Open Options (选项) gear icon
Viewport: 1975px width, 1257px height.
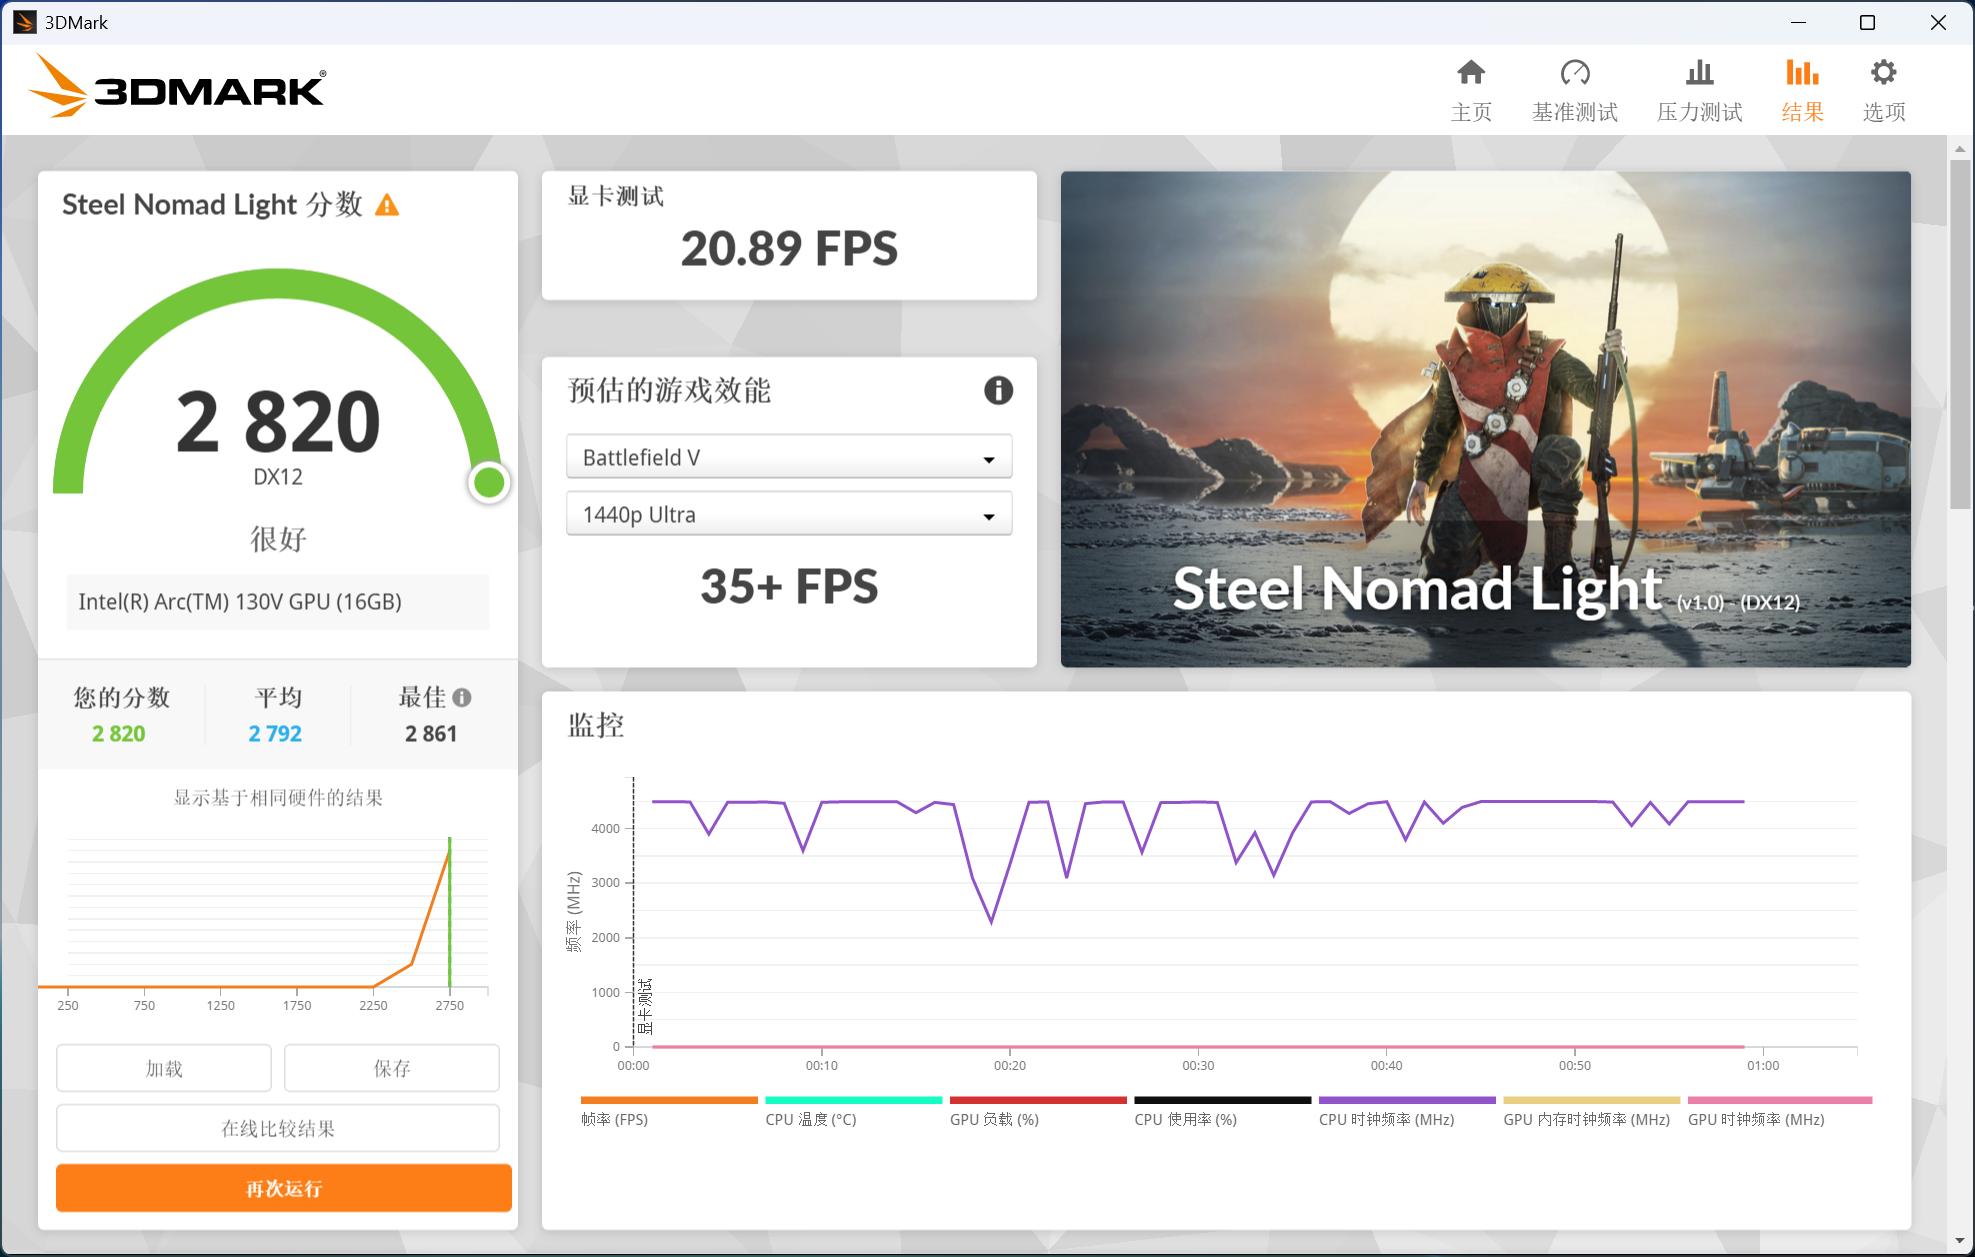1883,74
